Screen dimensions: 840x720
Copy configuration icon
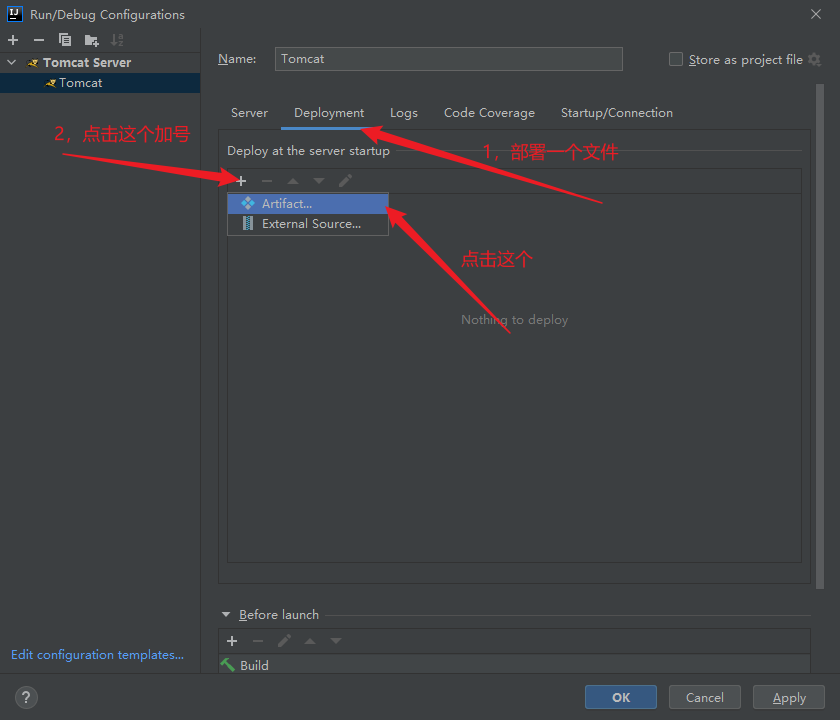coord(65,40)
